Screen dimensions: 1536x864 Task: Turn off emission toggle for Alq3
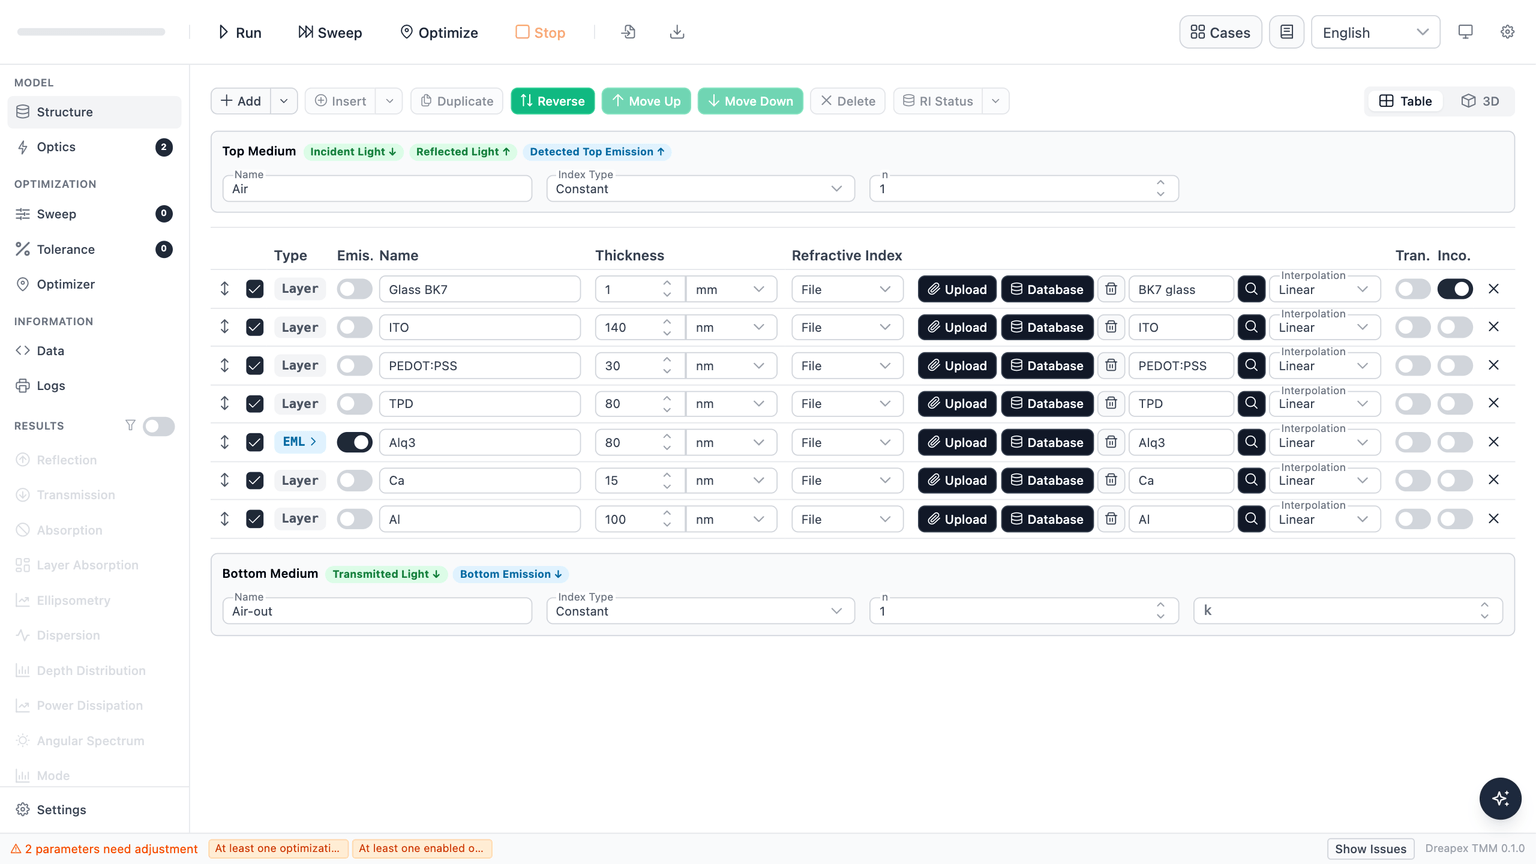[354, 442]
